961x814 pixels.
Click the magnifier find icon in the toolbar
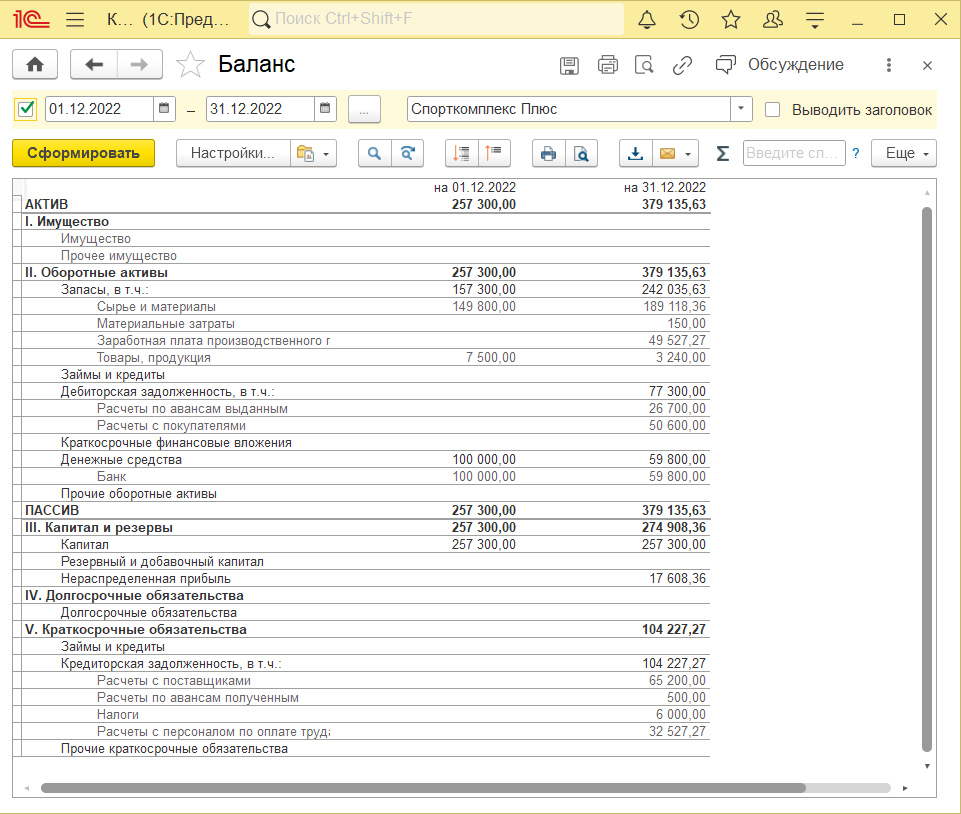374,153
